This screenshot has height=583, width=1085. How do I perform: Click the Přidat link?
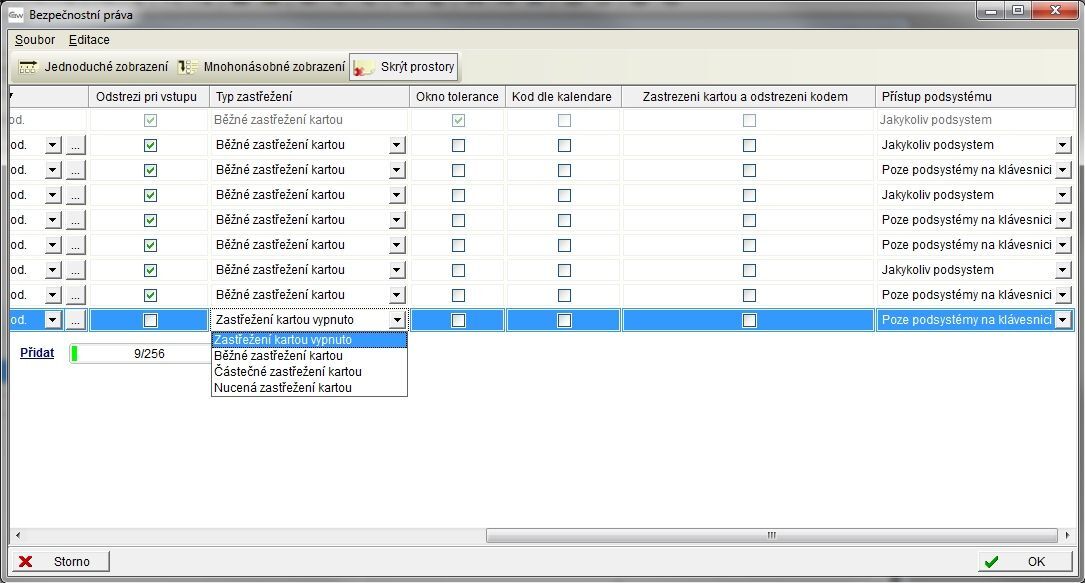(x=37, y=353)
